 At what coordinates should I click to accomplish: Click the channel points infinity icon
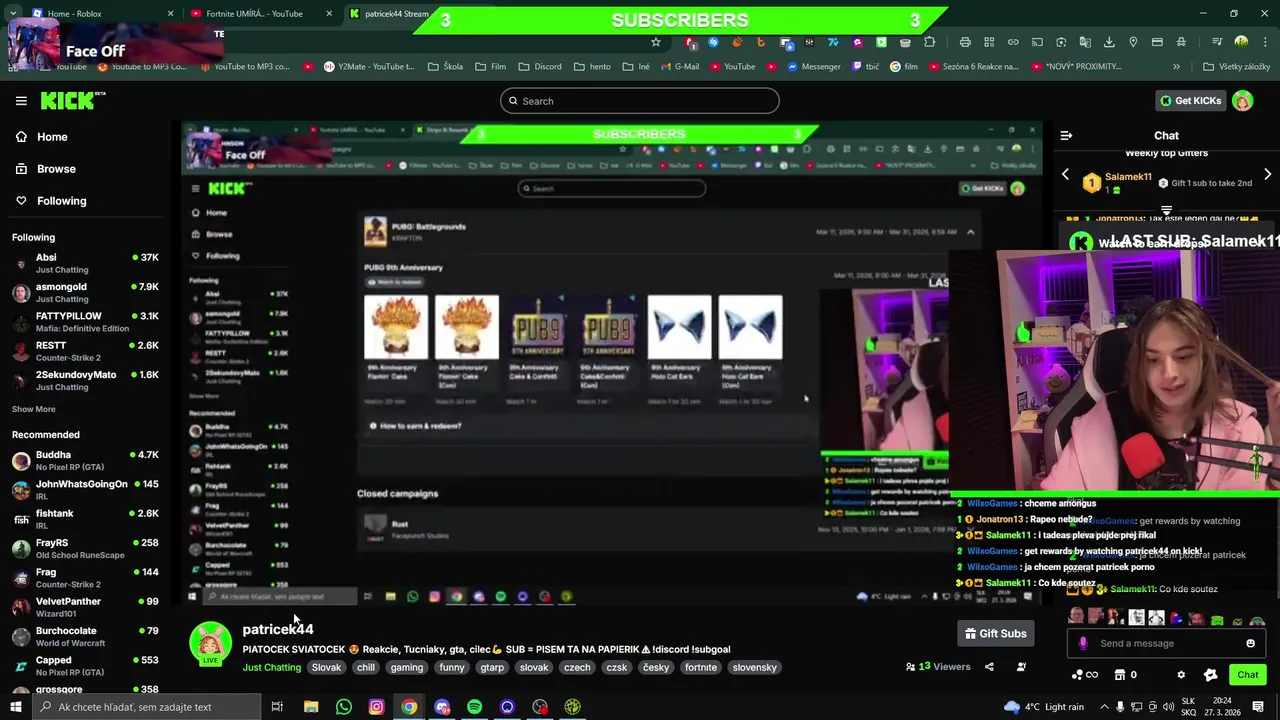(1084, 675)
